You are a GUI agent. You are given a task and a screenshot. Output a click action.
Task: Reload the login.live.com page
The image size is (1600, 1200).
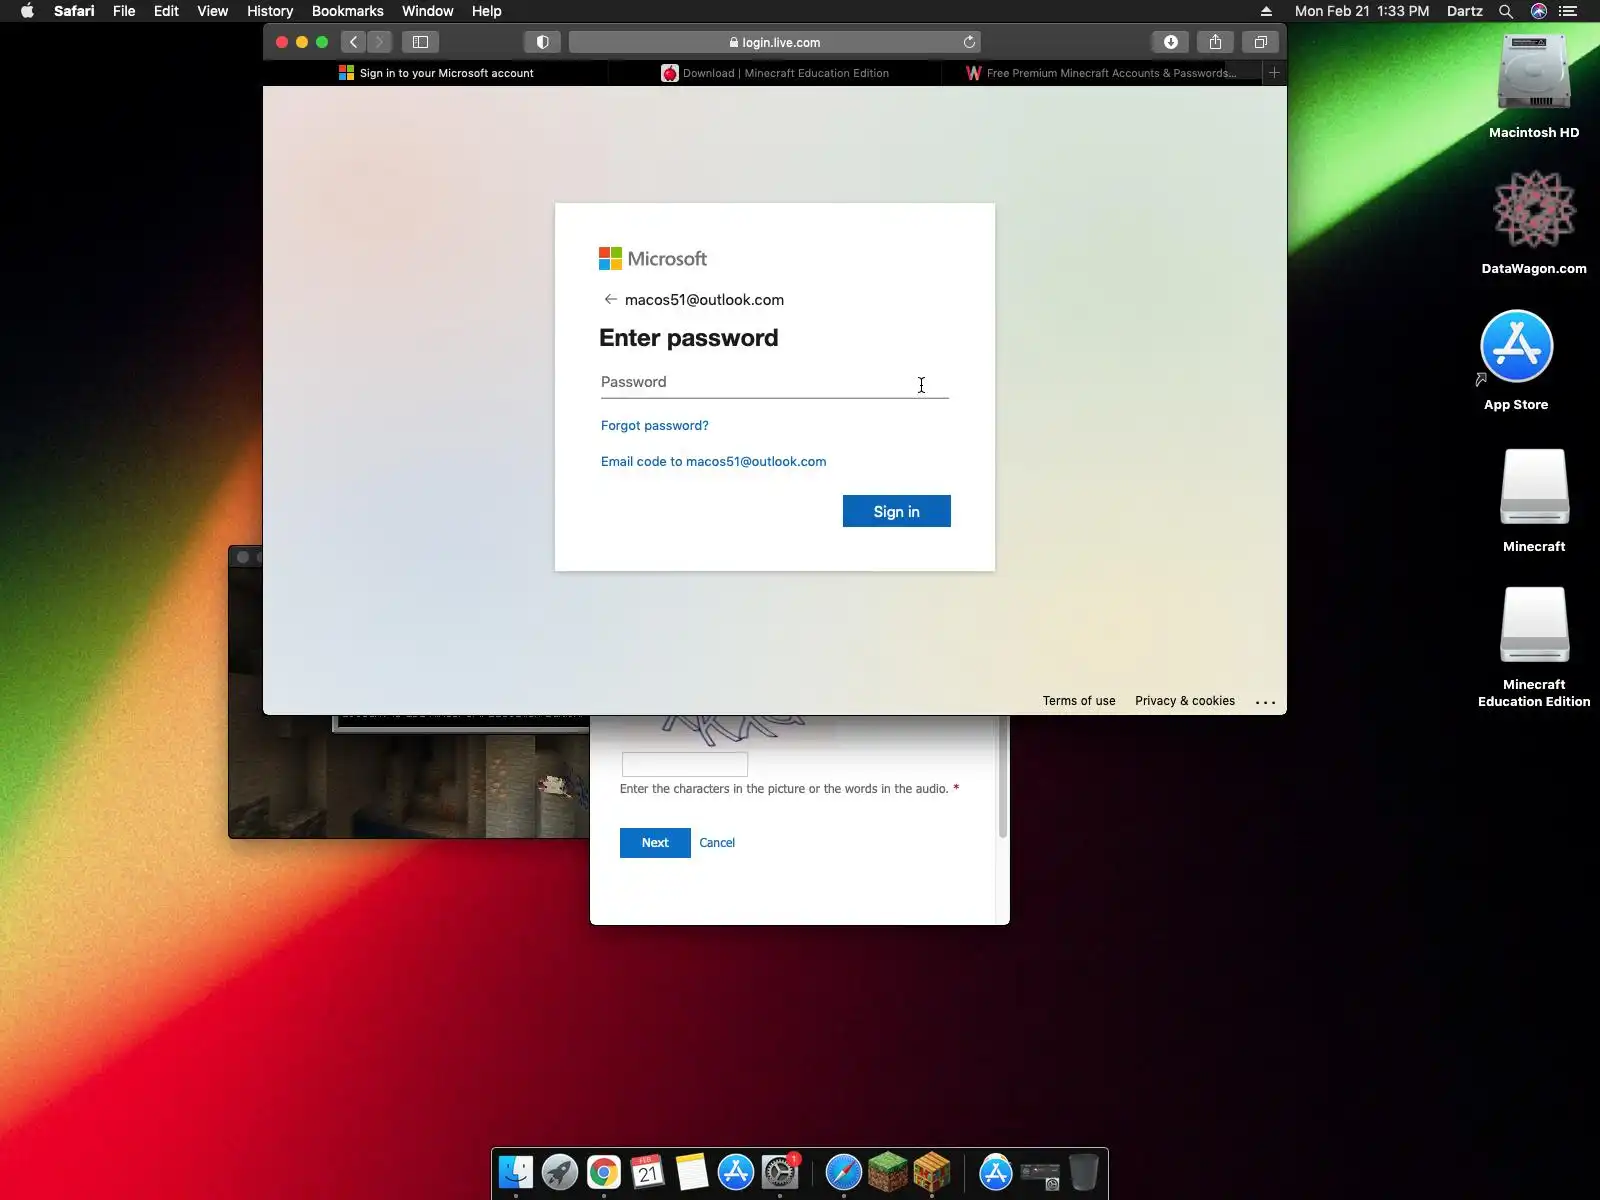click(x=969, y=42)
